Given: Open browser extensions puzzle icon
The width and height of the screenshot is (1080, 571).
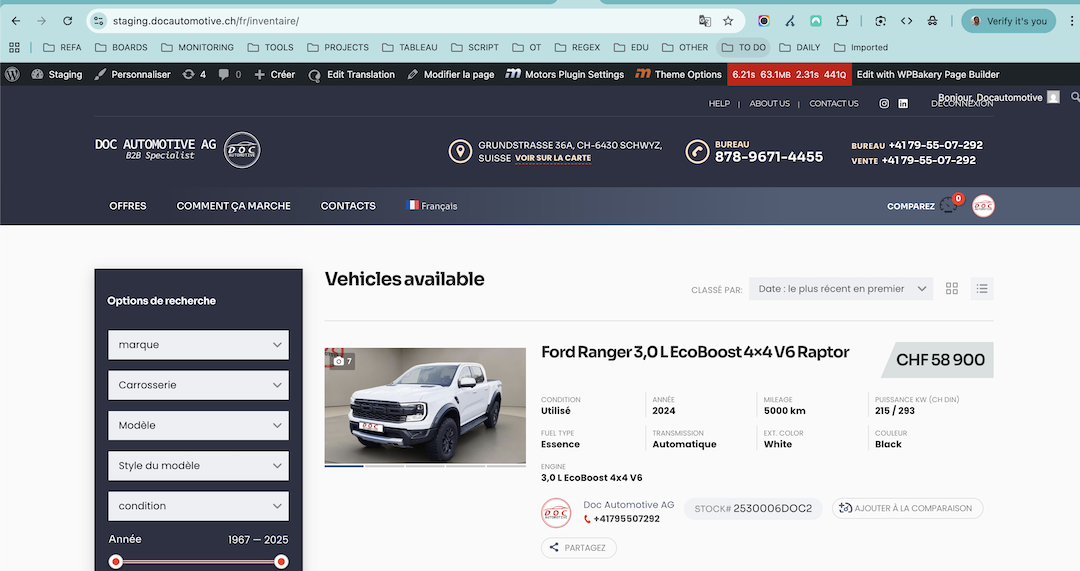Looking at the screenshot, I should (x=842, y=21).
